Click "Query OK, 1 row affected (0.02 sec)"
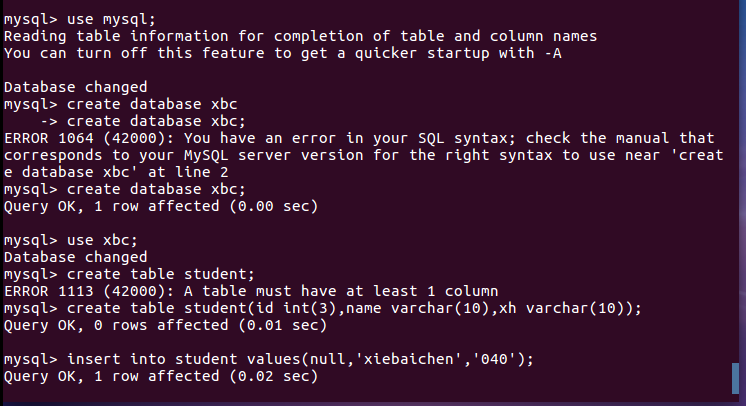 tap(160, 376)
